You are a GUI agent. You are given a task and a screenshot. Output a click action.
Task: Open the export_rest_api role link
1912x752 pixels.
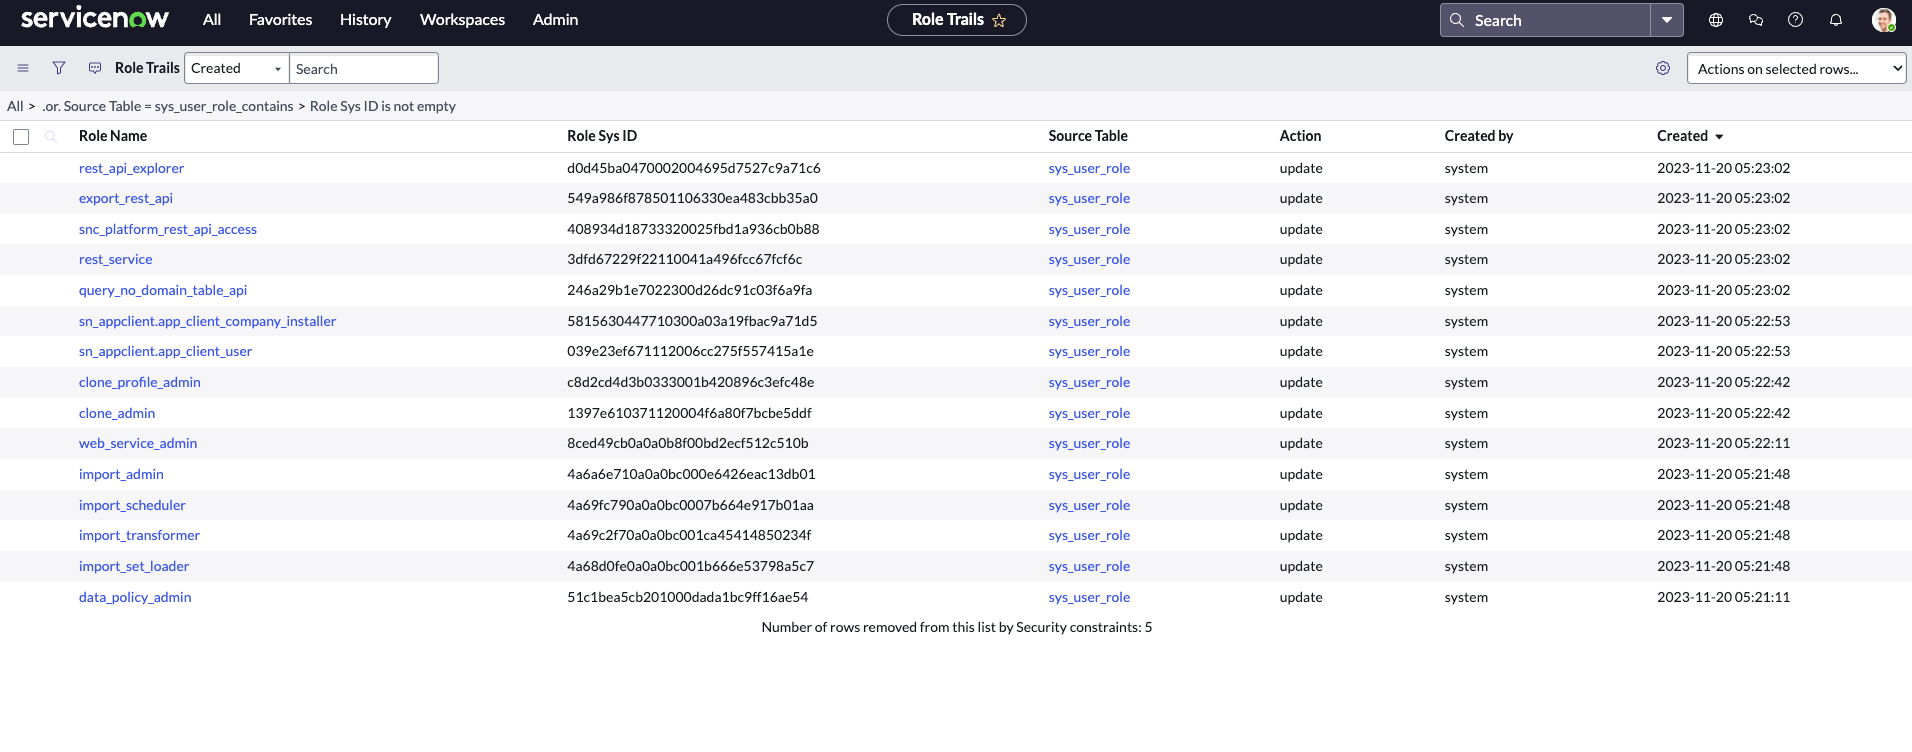point(126,198)
